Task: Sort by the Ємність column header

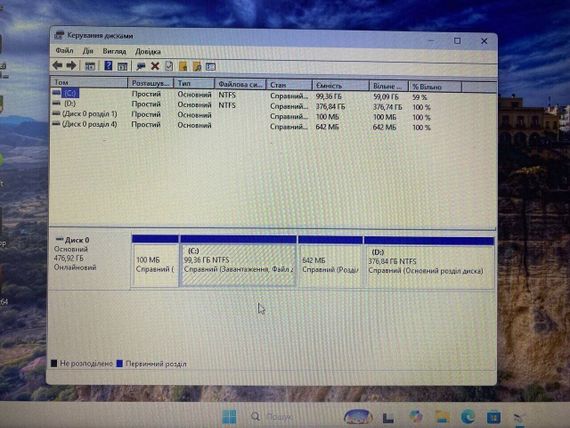Action: (341, 85)
